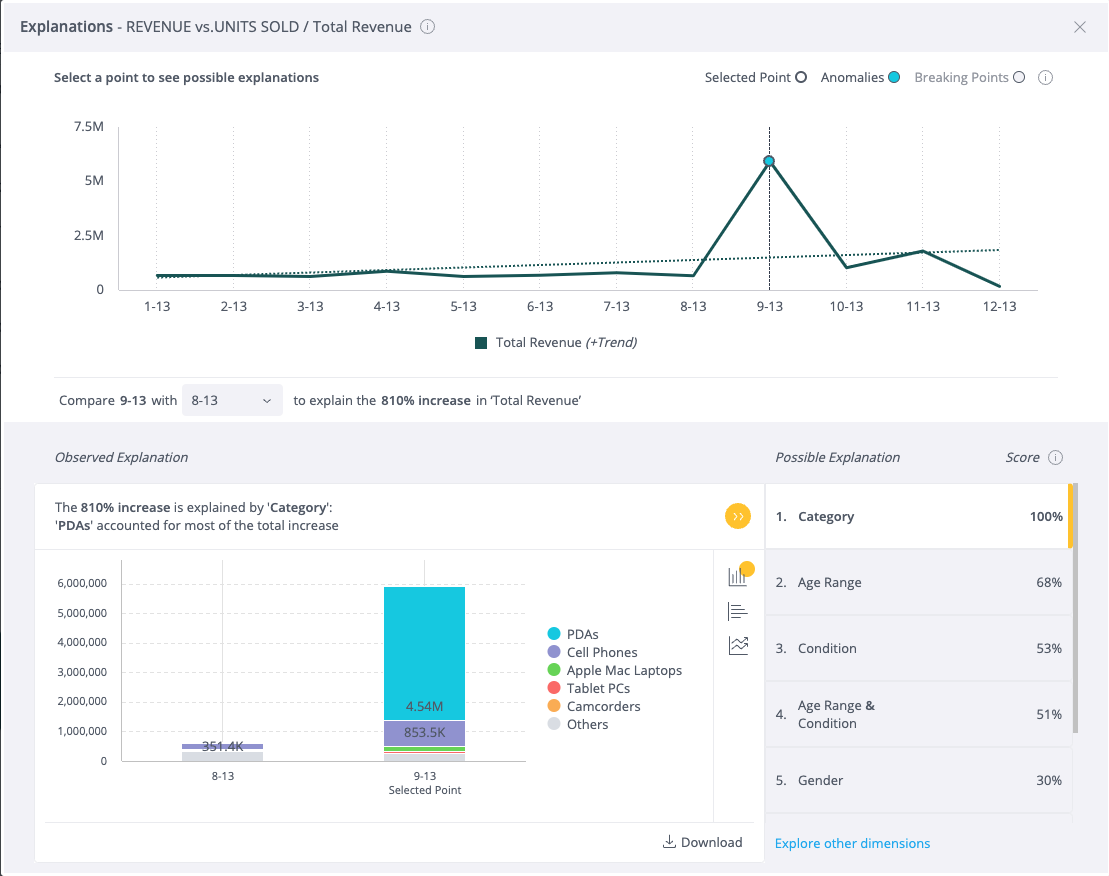The image size is (1109, 876).
Task: Open info icon next to Breaking Points
Action: (1045, 78)
